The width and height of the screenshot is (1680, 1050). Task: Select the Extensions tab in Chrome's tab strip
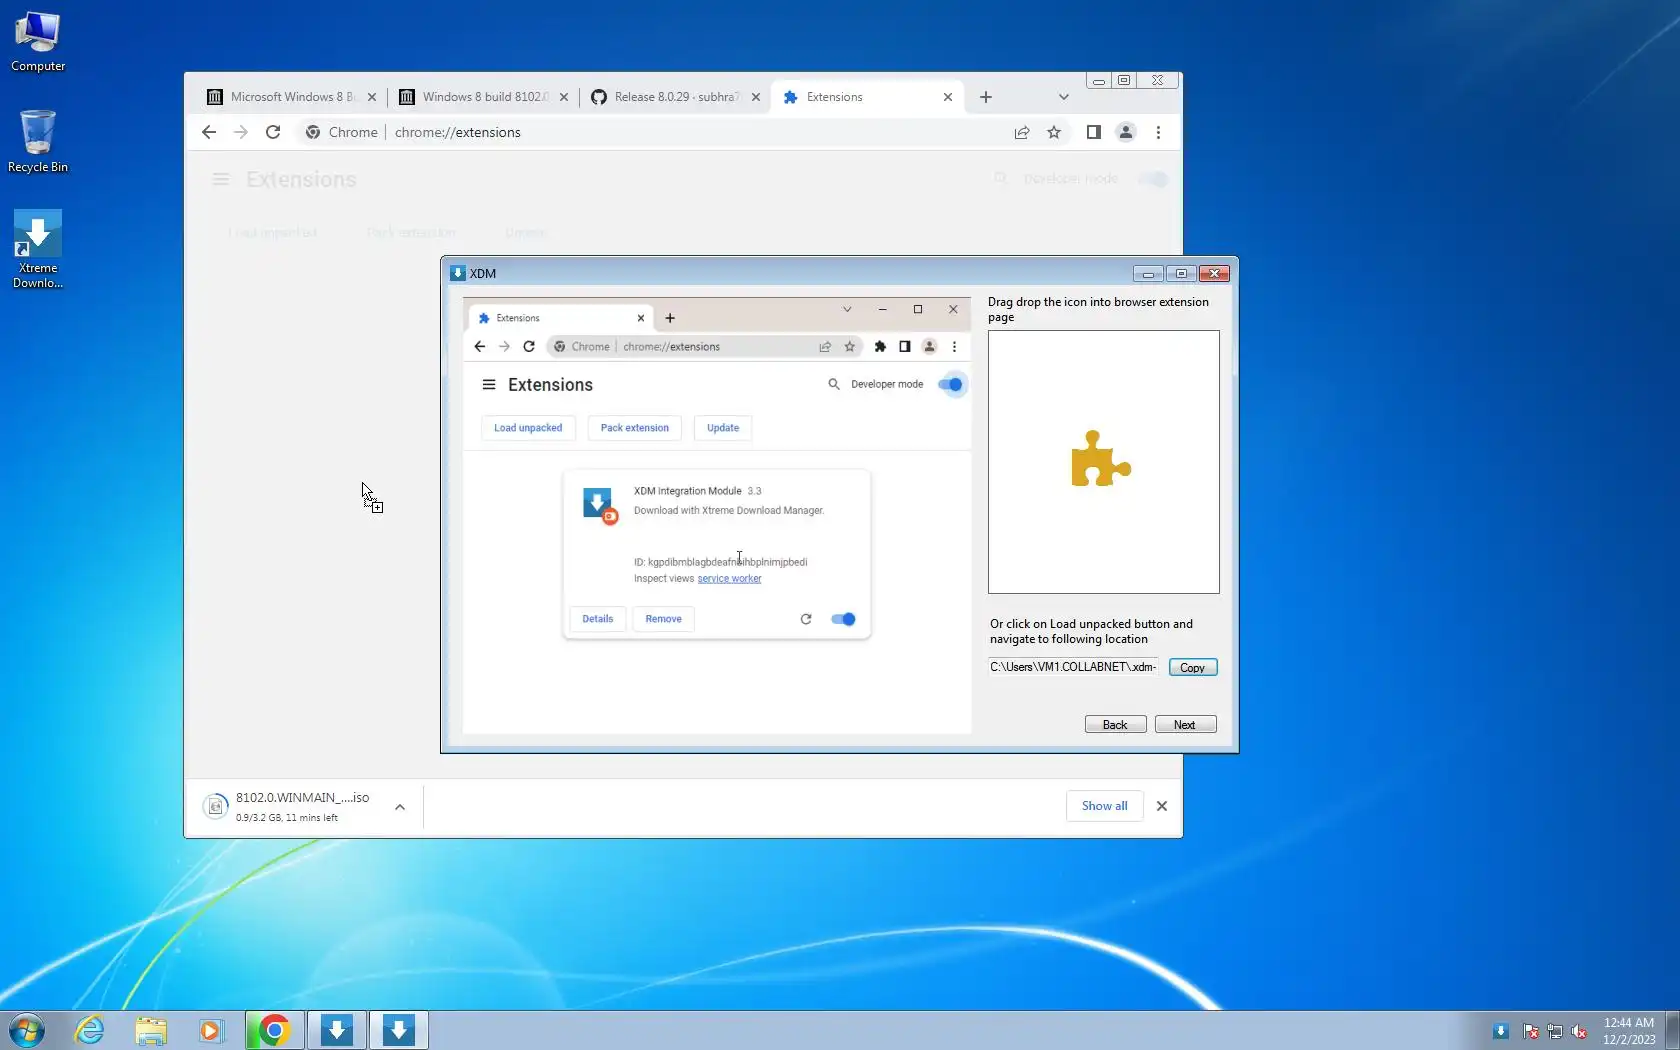[x=866, y=97]
